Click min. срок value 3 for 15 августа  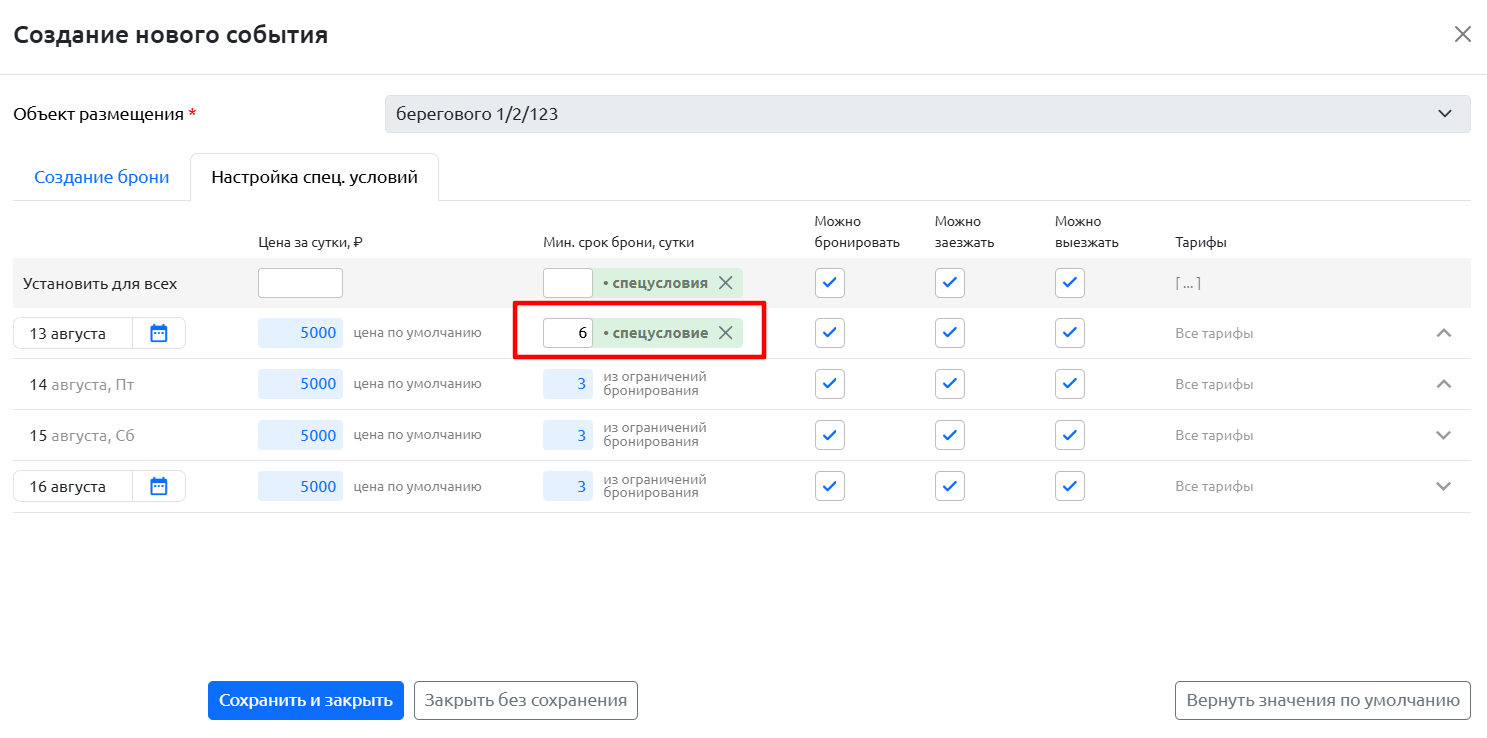tap(568, 435)
